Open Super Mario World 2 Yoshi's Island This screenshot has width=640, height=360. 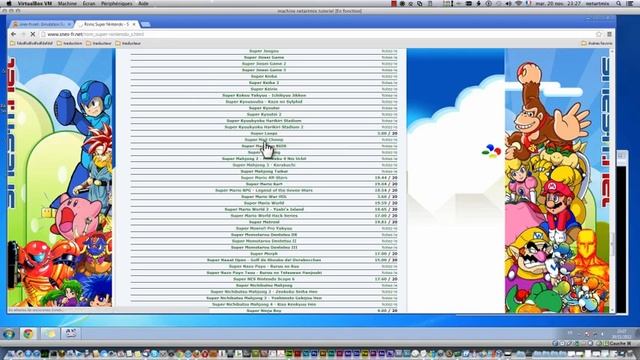[x=264, y=209]
